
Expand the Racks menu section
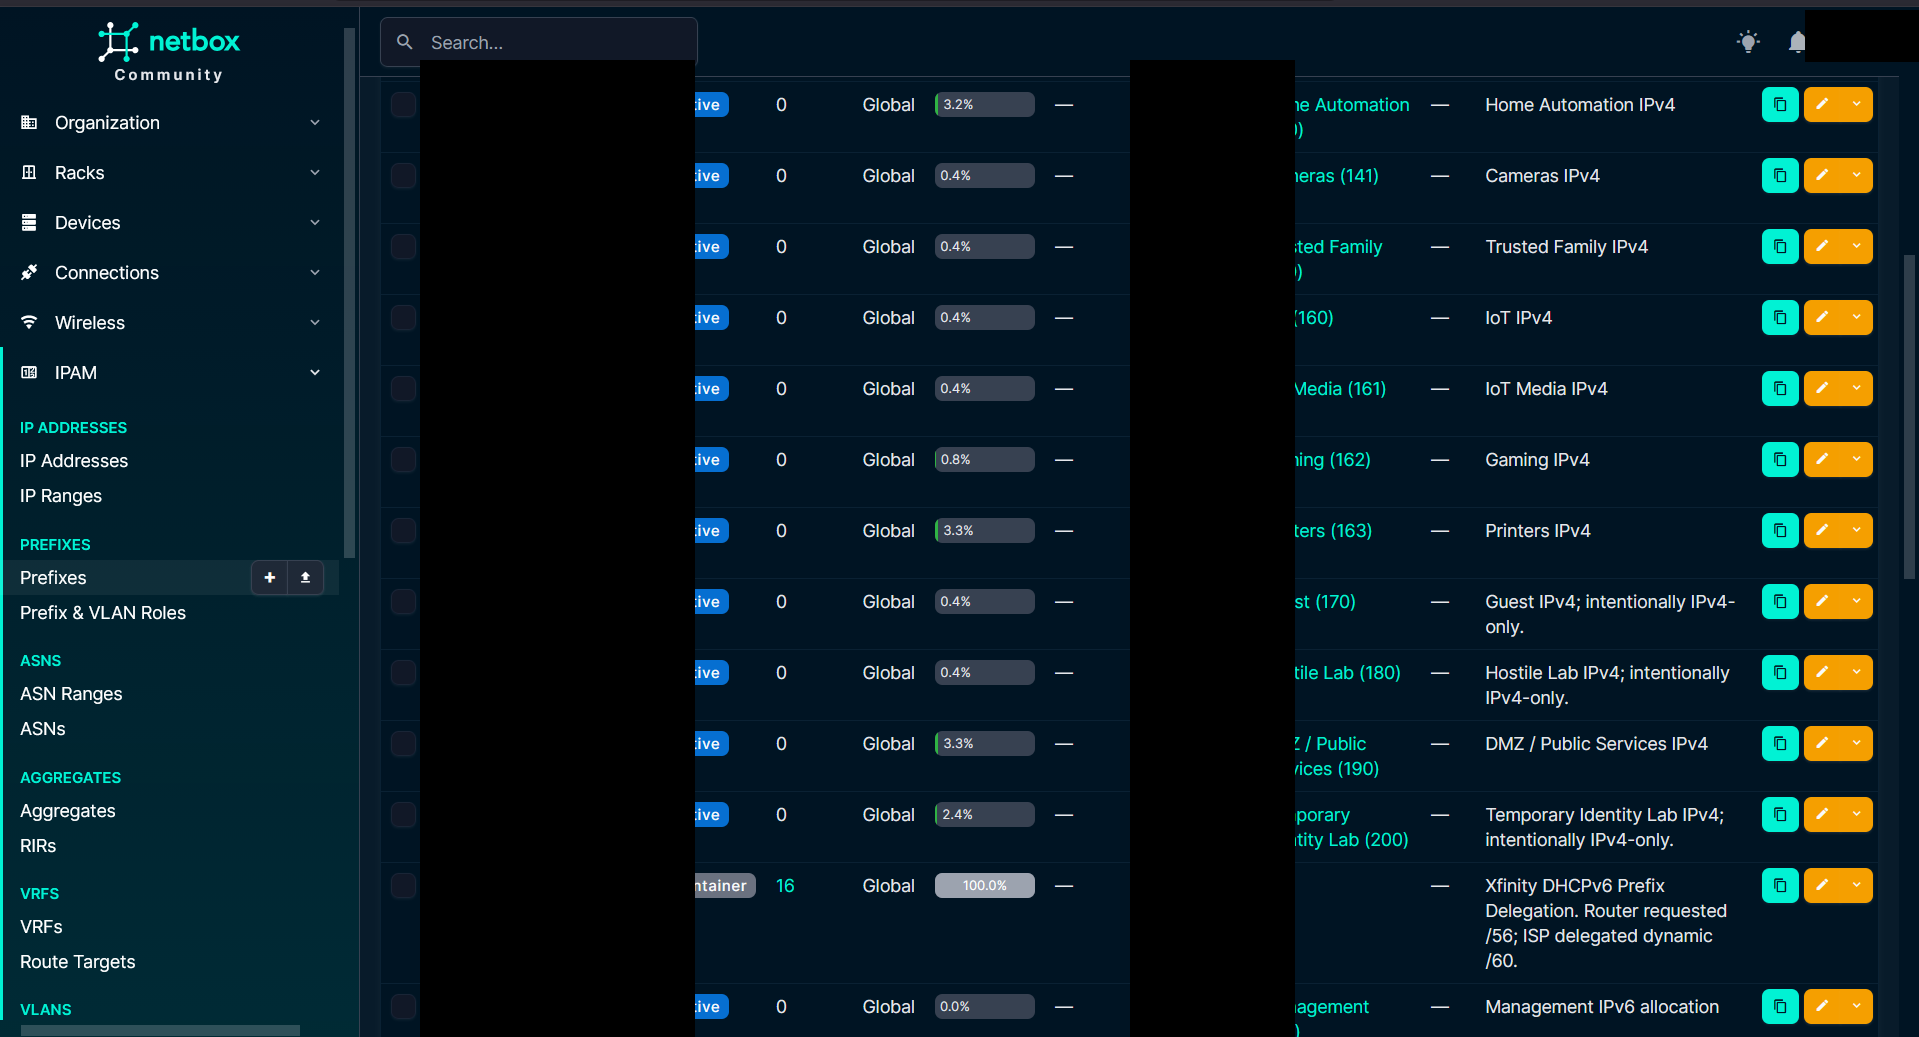[x=171, y=173]
